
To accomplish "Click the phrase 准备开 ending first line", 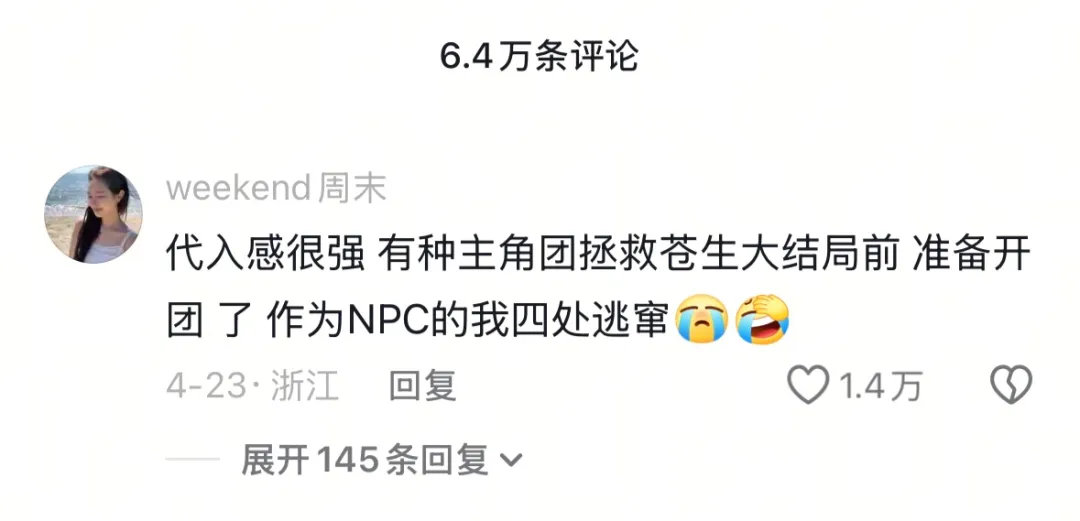I will click(971, 256).
